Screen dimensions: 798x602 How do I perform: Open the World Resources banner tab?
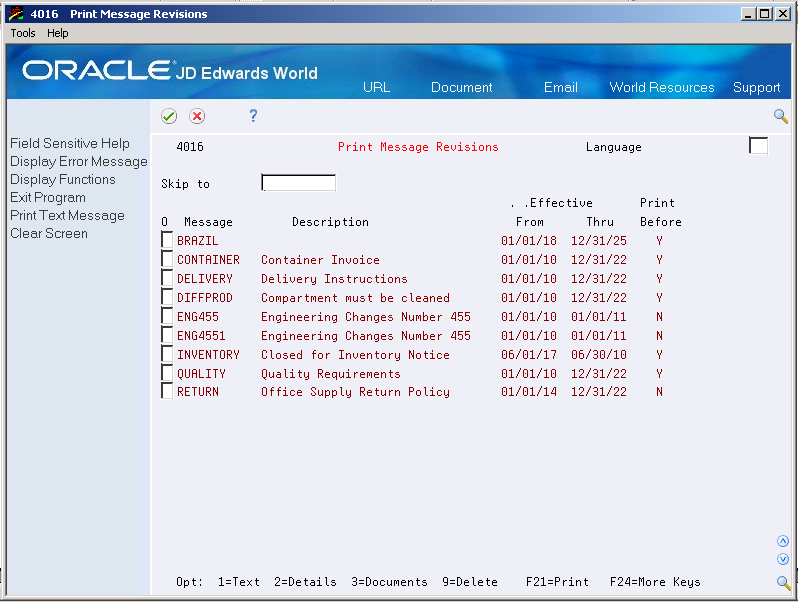point(662,88)
